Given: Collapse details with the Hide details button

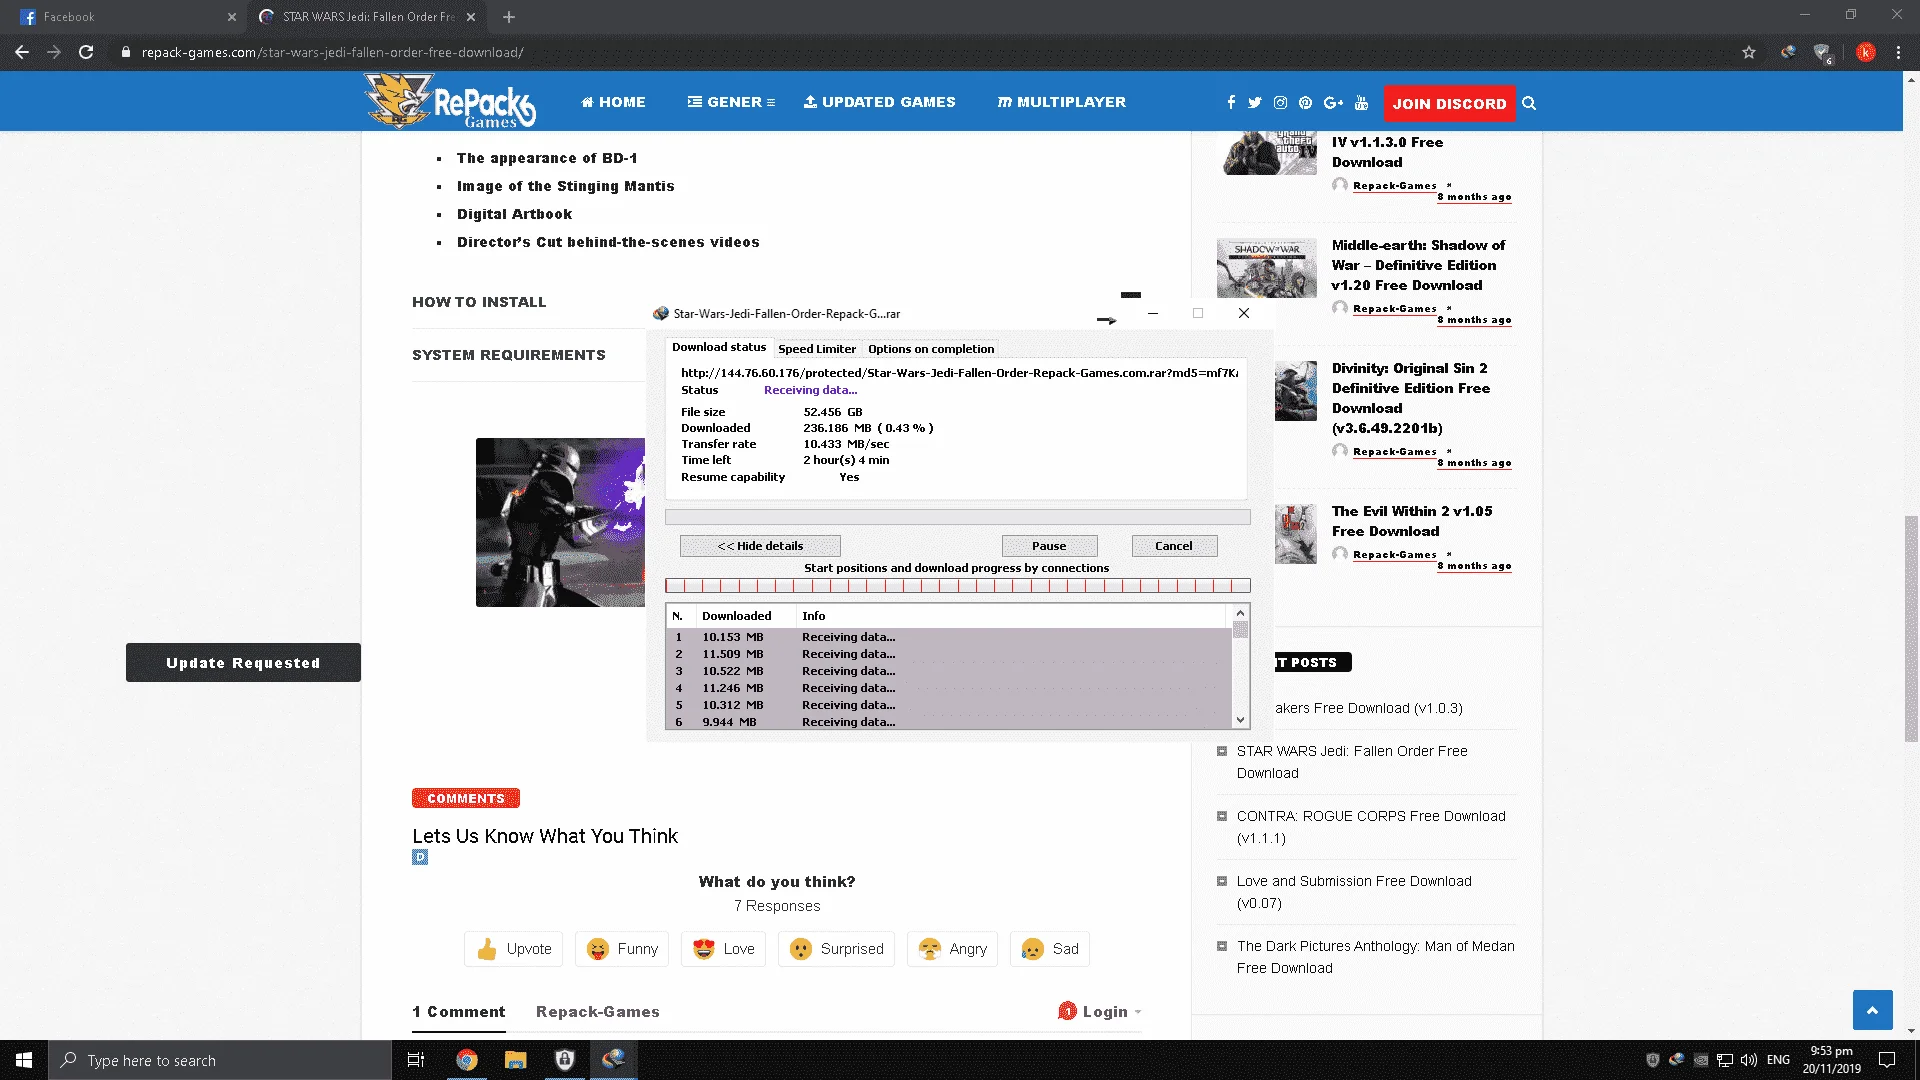Looking at the screenshot, I should click(760, 546).
